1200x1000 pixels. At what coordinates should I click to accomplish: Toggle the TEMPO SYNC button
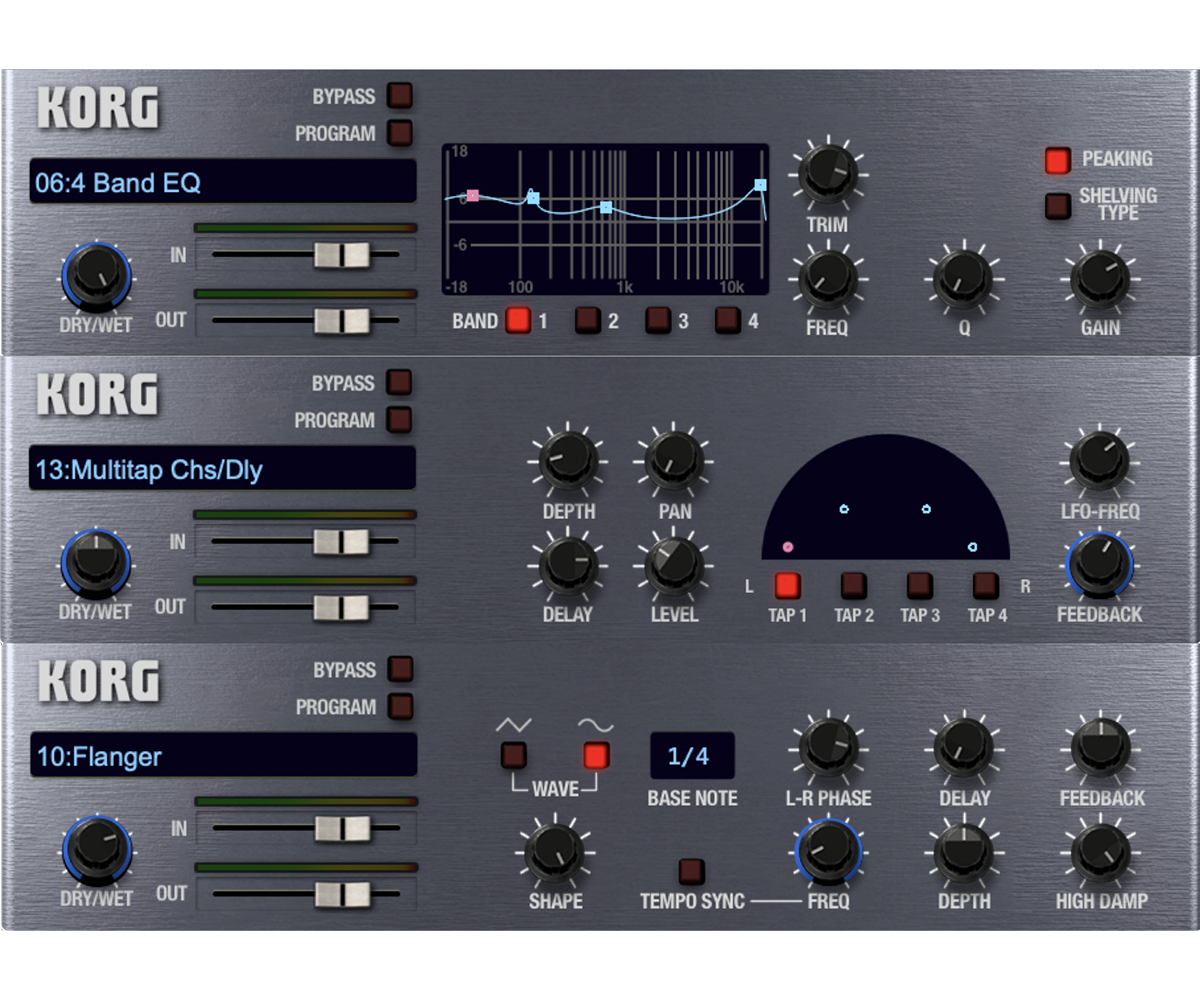[691, 871]
